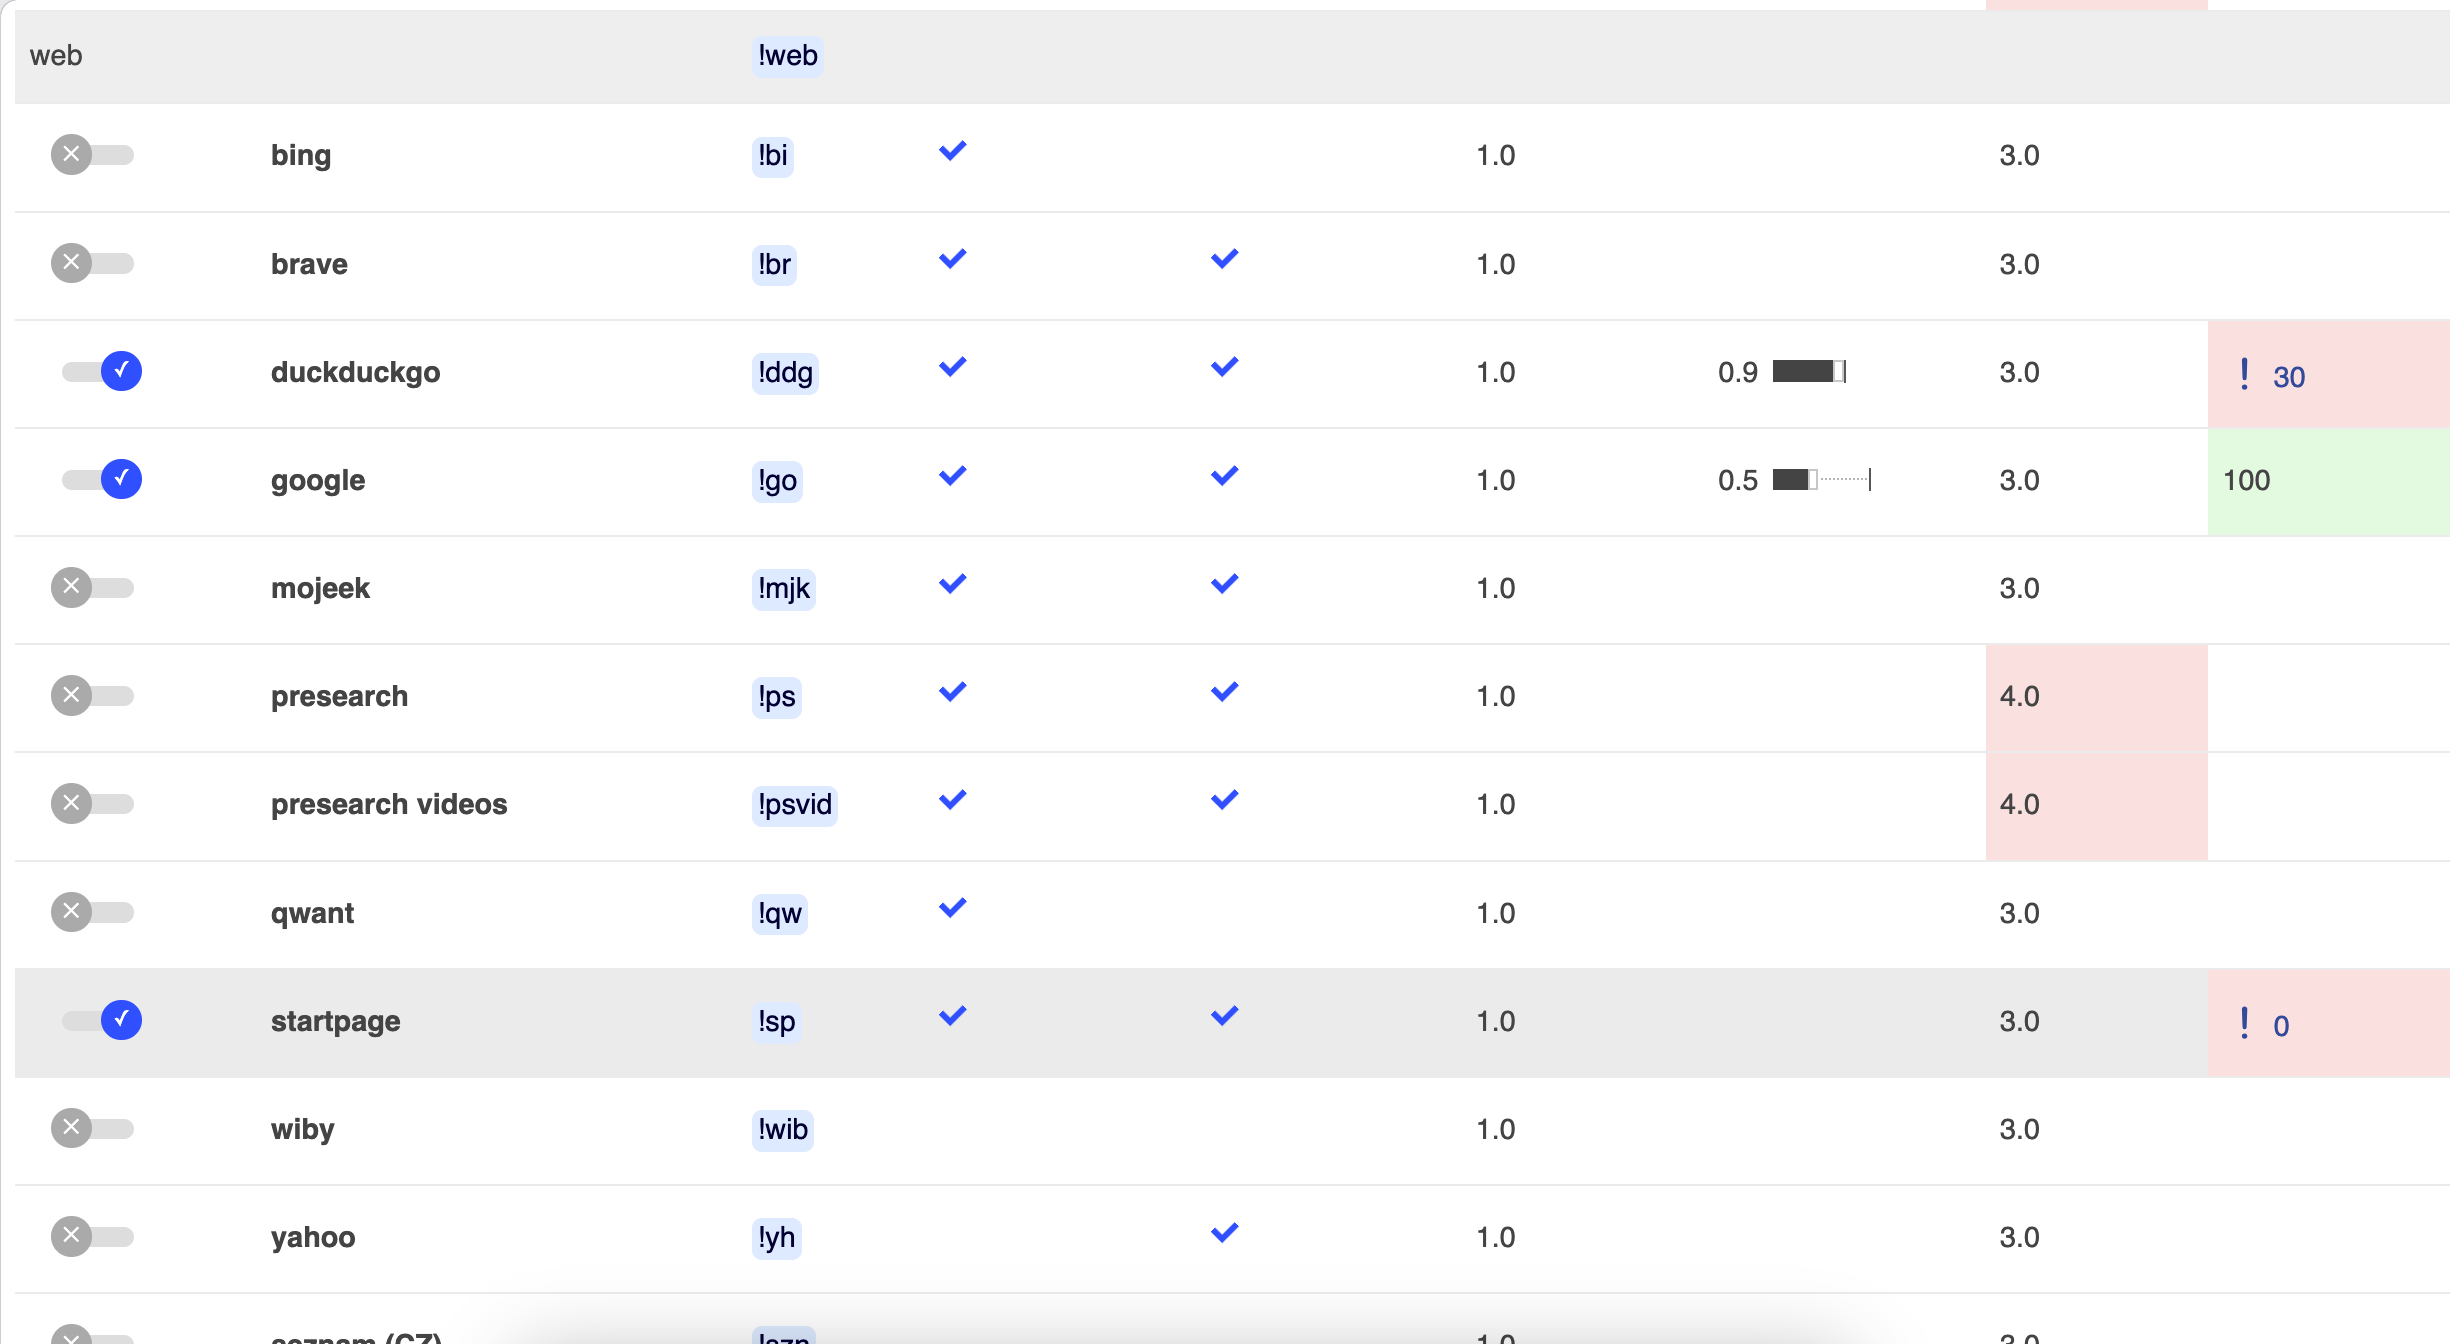The width and height of the screenshot is (2454, 1344).
Task: Click the second checkmark in the brave row
Action: [1225, 259]
